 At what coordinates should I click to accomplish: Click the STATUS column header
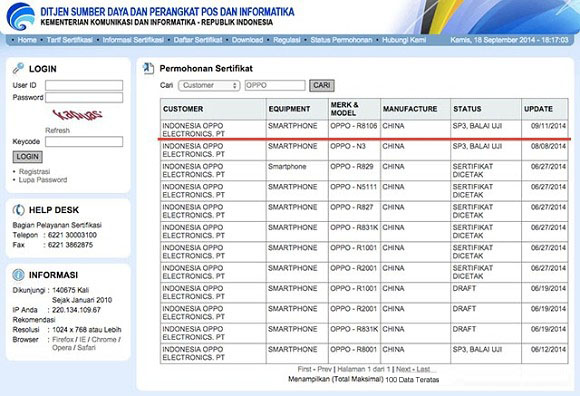(486, 109)
